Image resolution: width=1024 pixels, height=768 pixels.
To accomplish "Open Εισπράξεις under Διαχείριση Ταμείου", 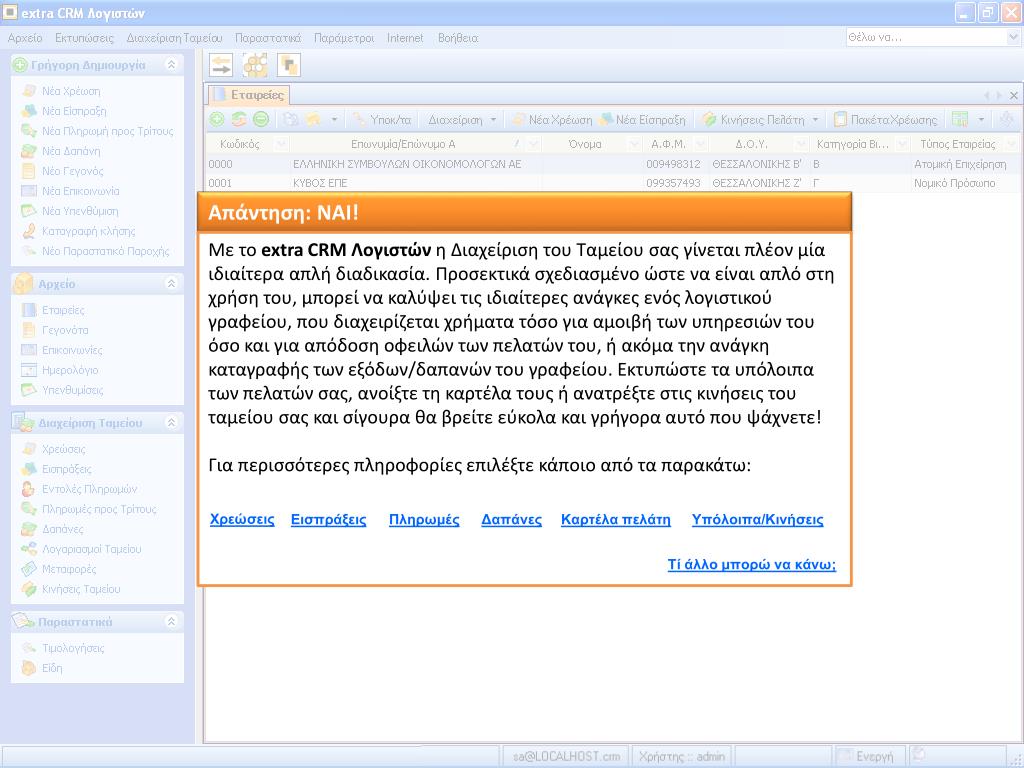I will click(x=67, y=469).
